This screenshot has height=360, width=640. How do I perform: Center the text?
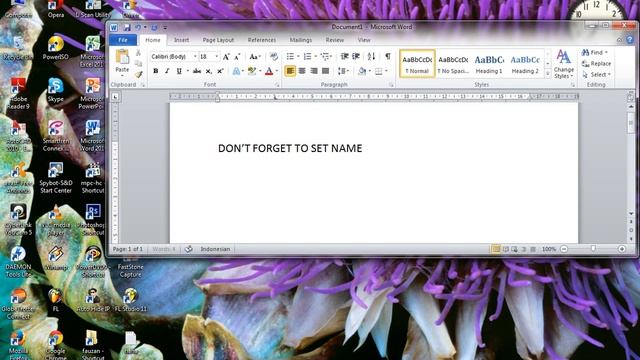coord(302,71)
